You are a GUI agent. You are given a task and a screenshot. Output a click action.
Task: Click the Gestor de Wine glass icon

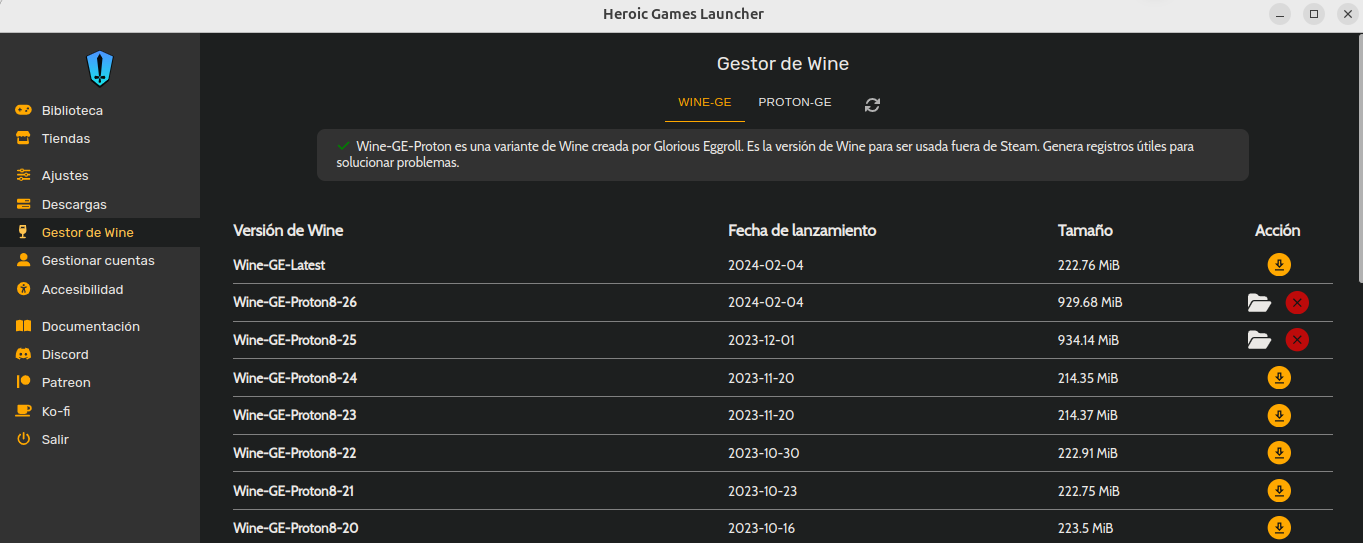coord(23,232)
